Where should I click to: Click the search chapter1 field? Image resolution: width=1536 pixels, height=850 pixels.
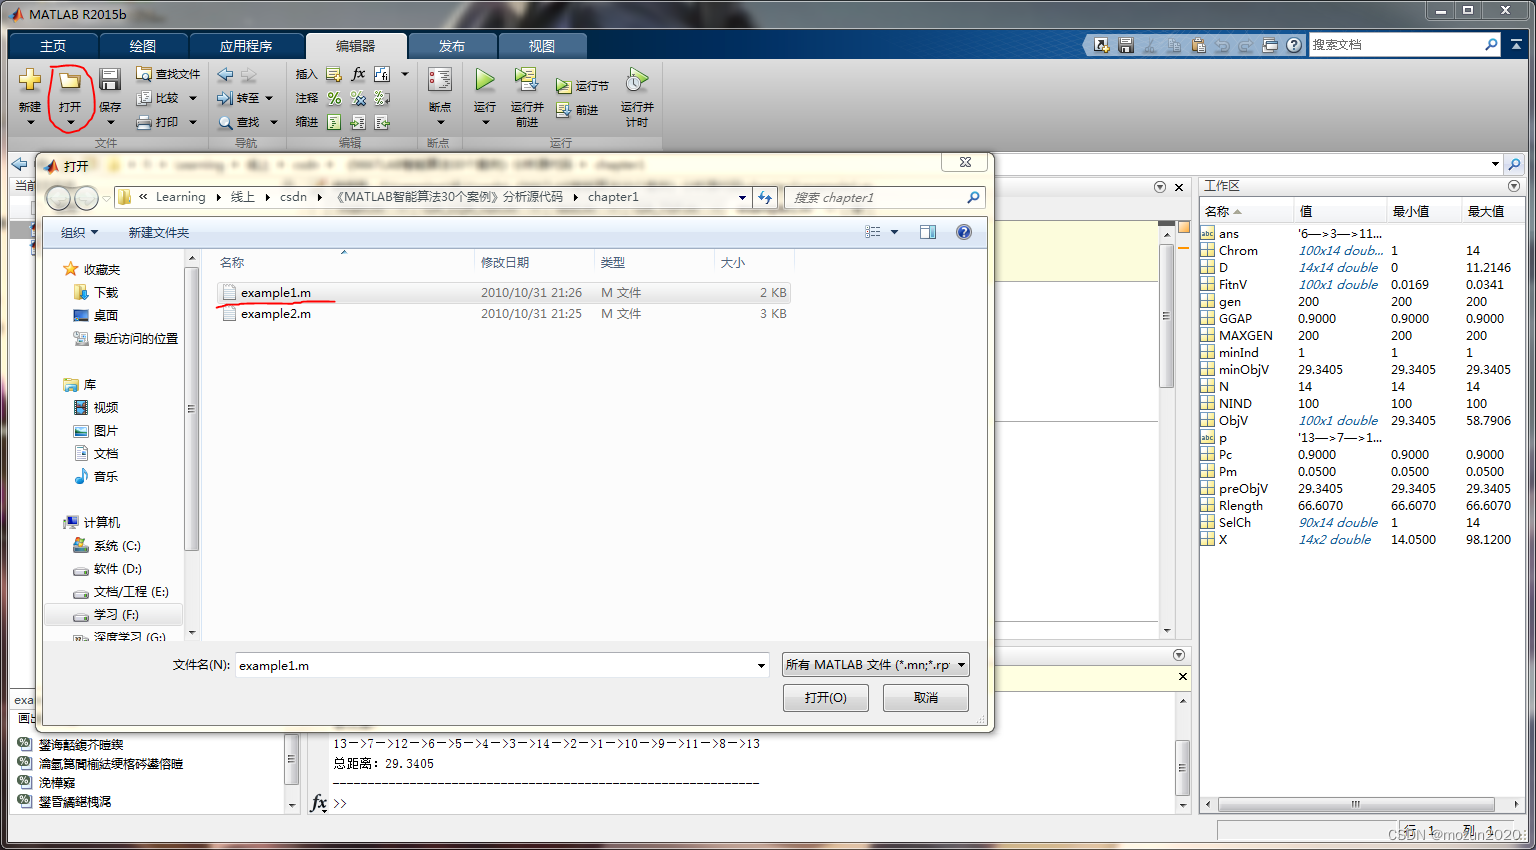[875, 197]
